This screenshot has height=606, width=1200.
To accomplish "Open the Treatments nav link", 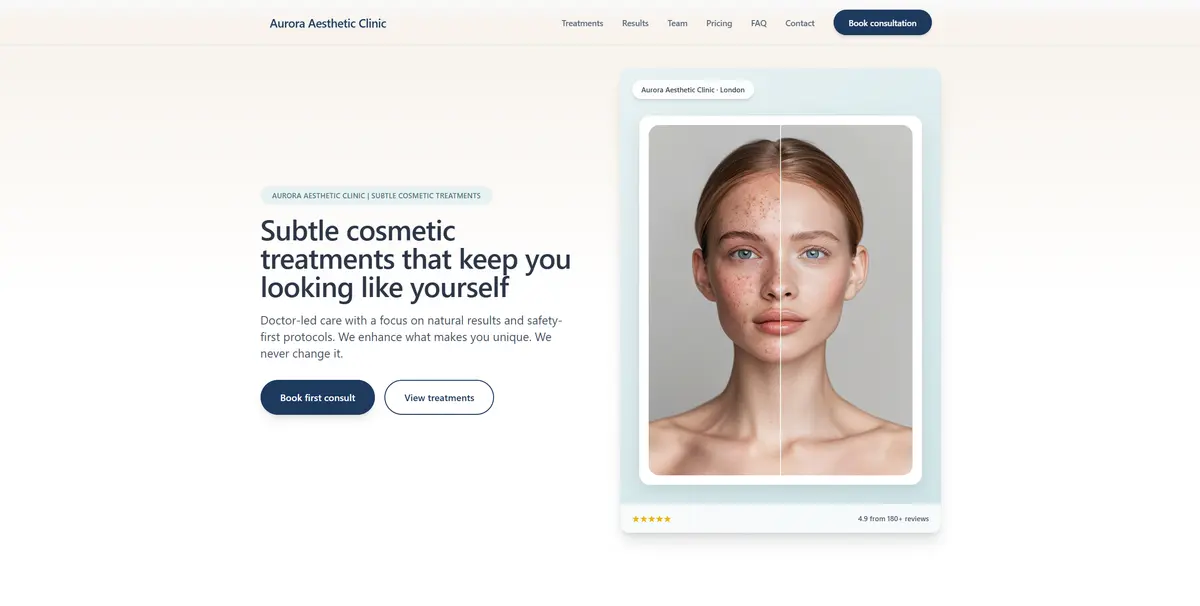I will tap(582, 23).
